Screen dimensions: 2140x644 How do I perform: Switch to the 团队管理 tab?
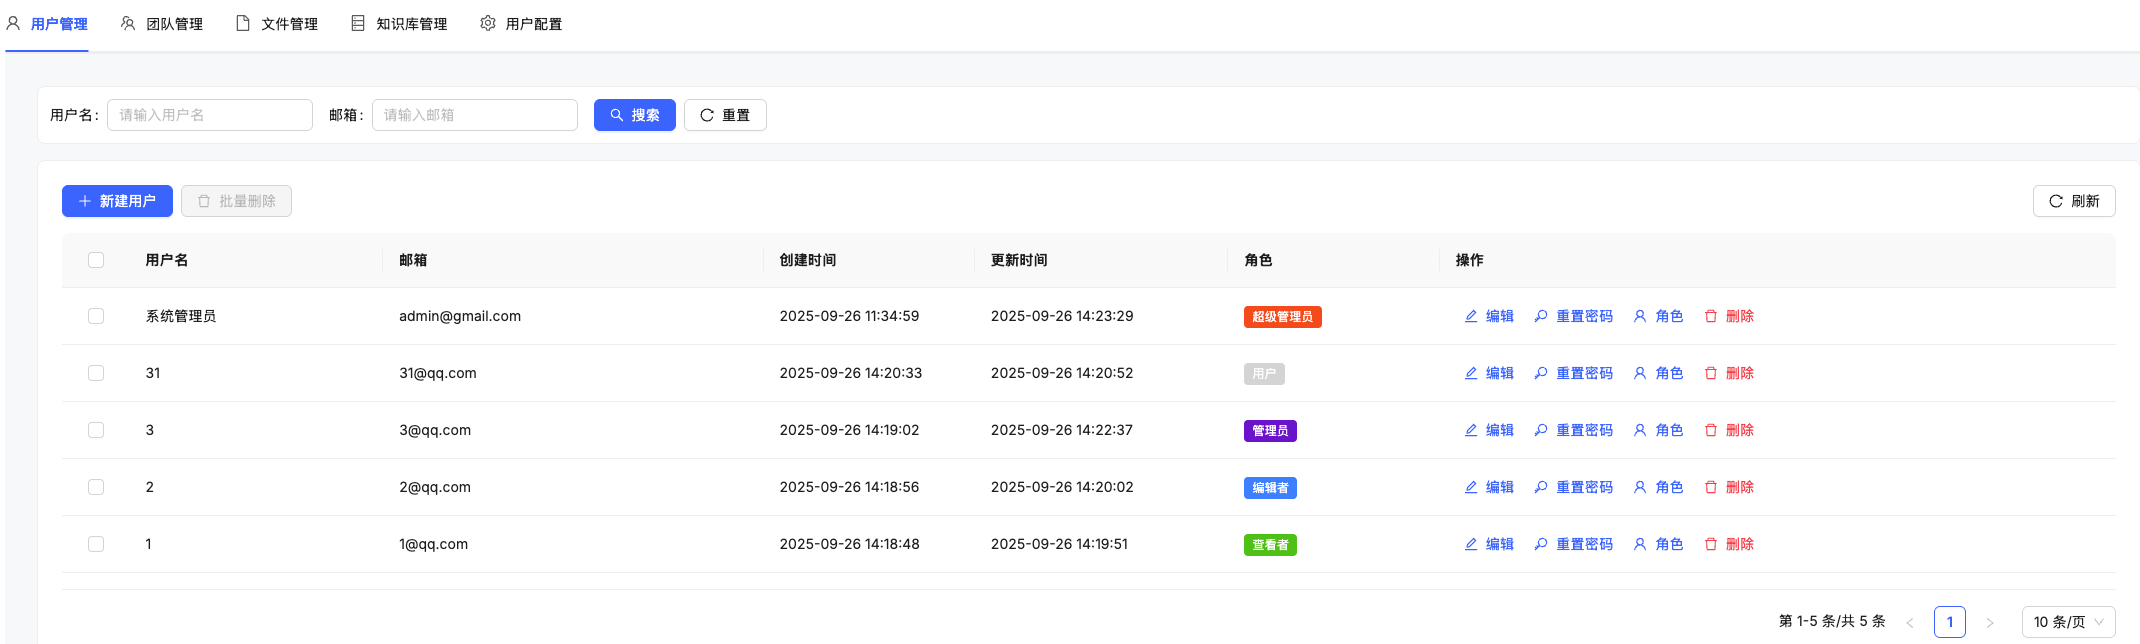[x=162, y=24]
